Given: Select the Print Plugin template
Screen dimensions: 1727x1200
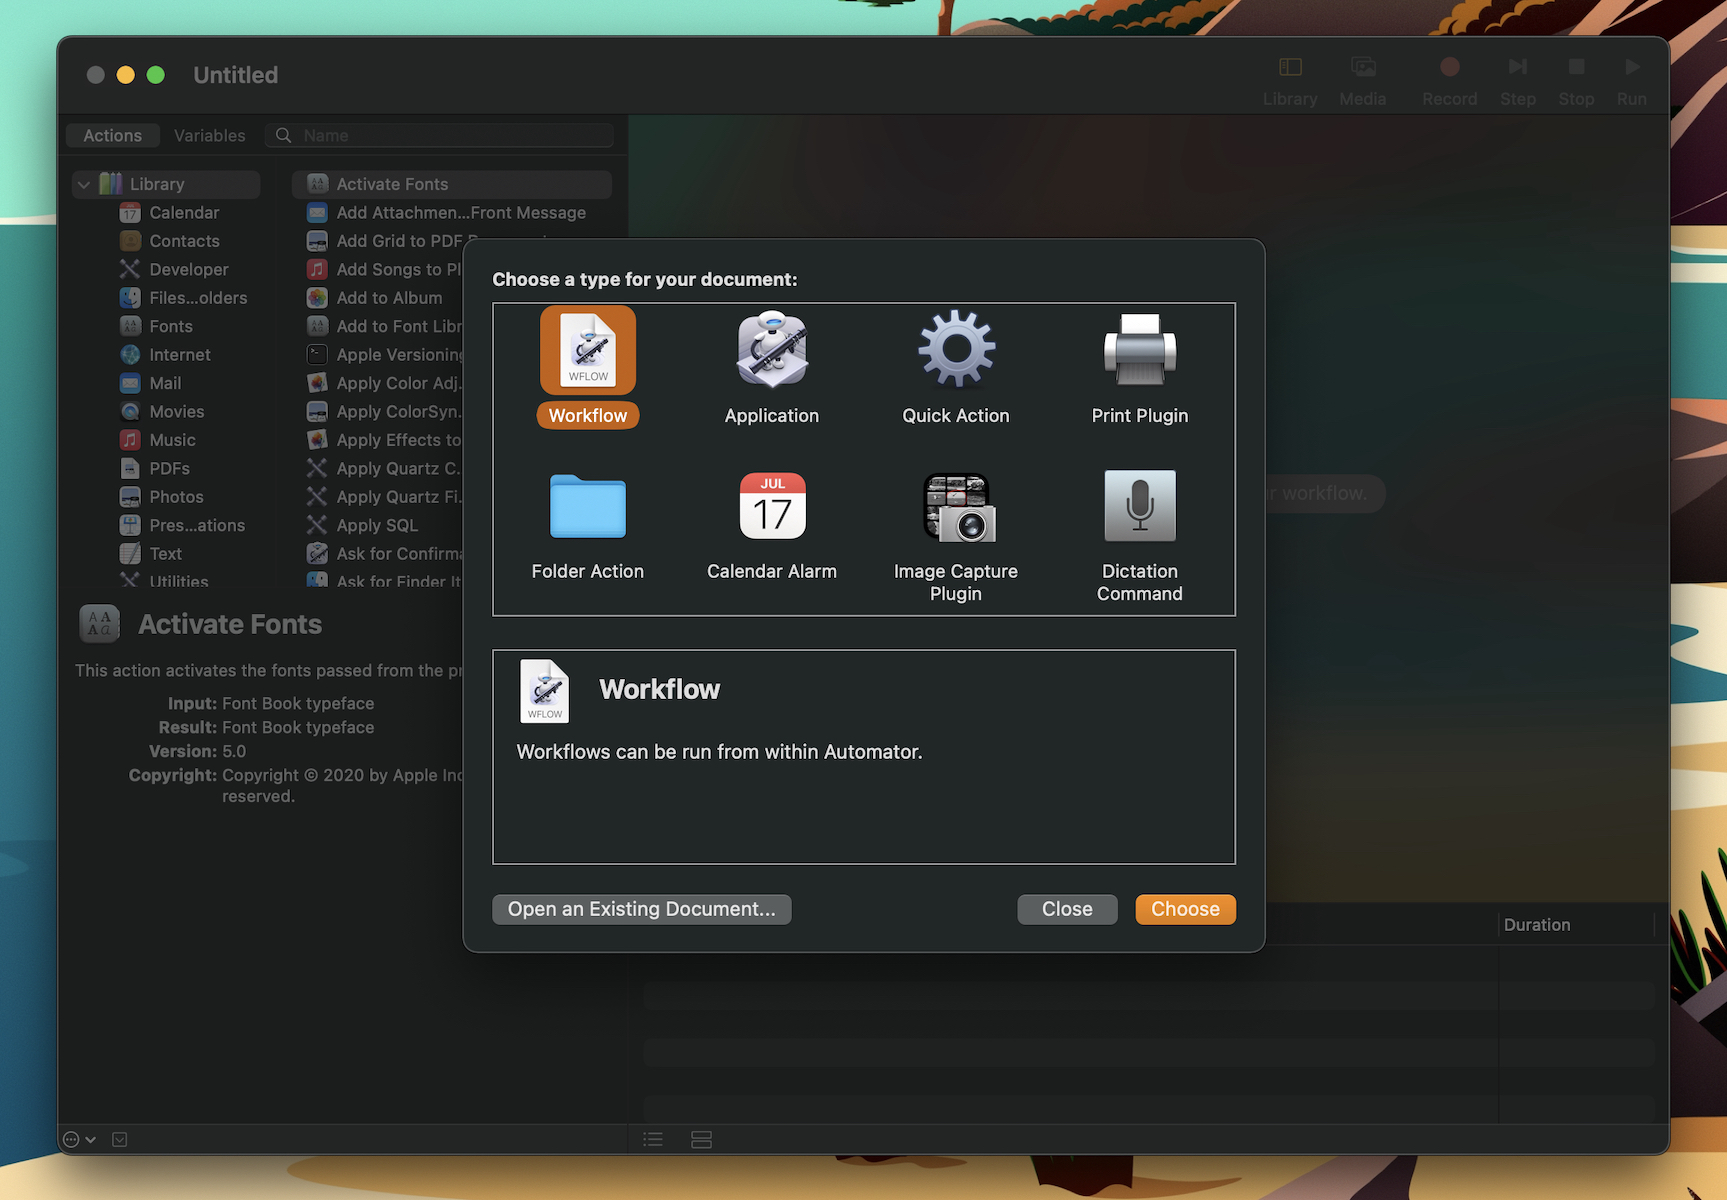Looking at the screenshot, I should (x=1139, y=350).
